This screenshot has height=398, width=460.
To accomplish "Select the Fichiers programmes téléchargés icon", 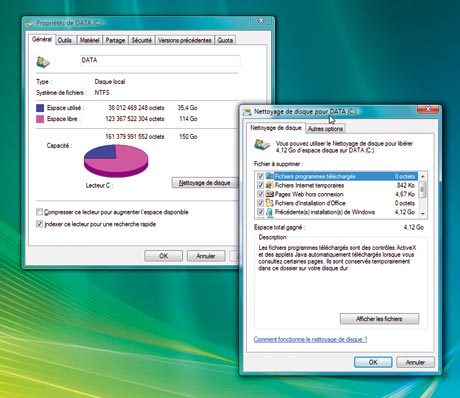I will click(x=270, y=176).
